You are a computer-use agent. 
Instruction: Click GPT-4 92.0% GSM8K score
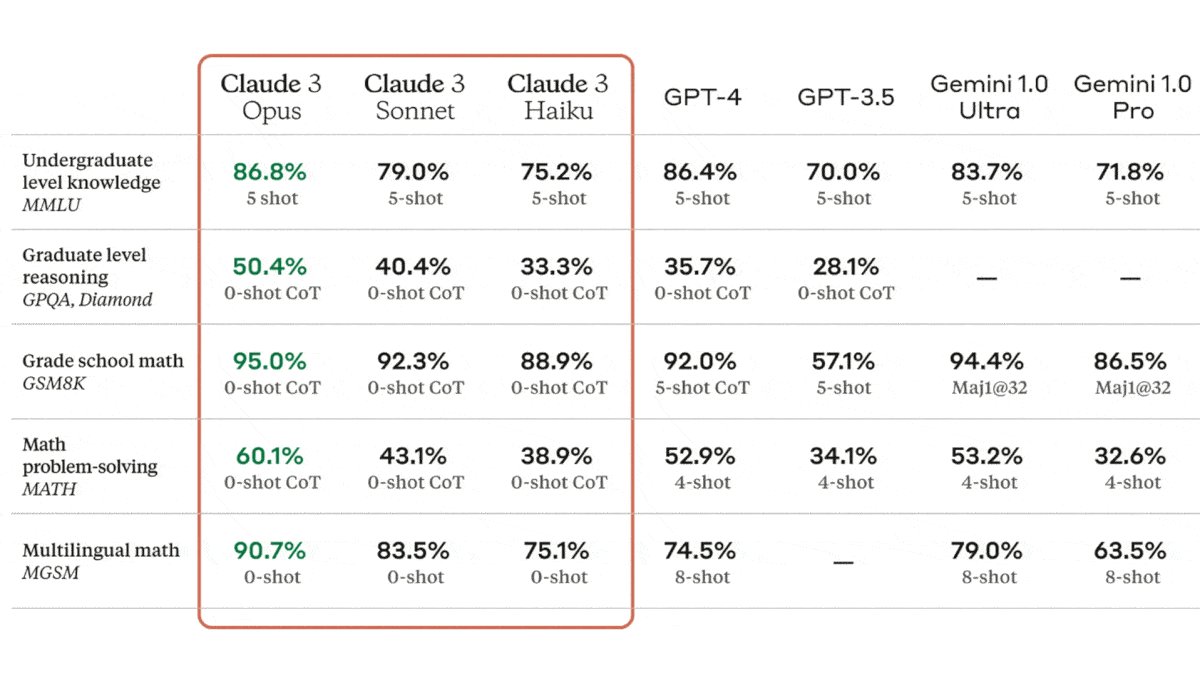(x=701, y=361)
